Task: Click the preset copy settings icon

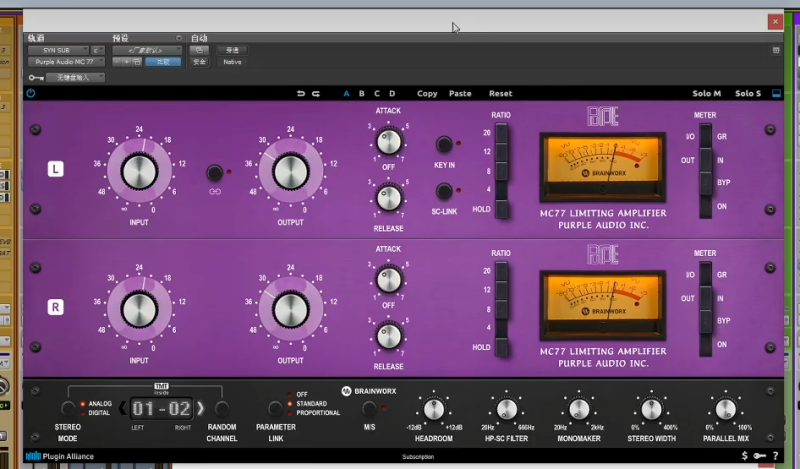Action: (x=137, y=62)
